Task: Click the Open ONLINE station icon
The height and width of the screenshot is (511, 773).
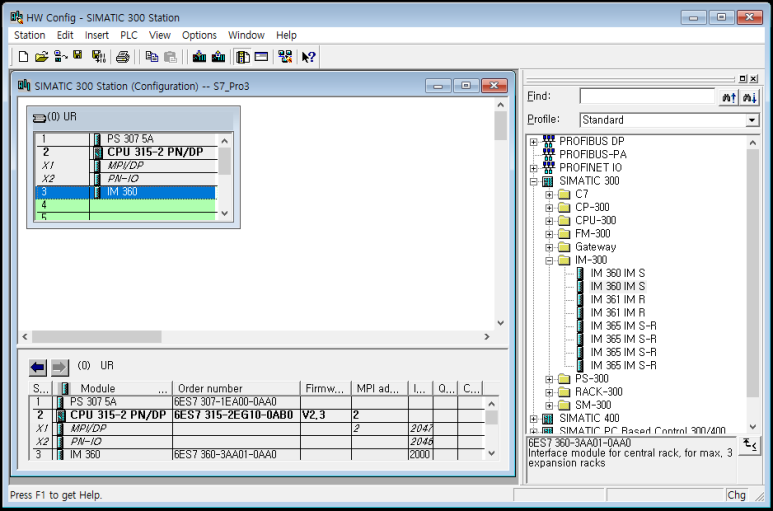Action: 60,57
